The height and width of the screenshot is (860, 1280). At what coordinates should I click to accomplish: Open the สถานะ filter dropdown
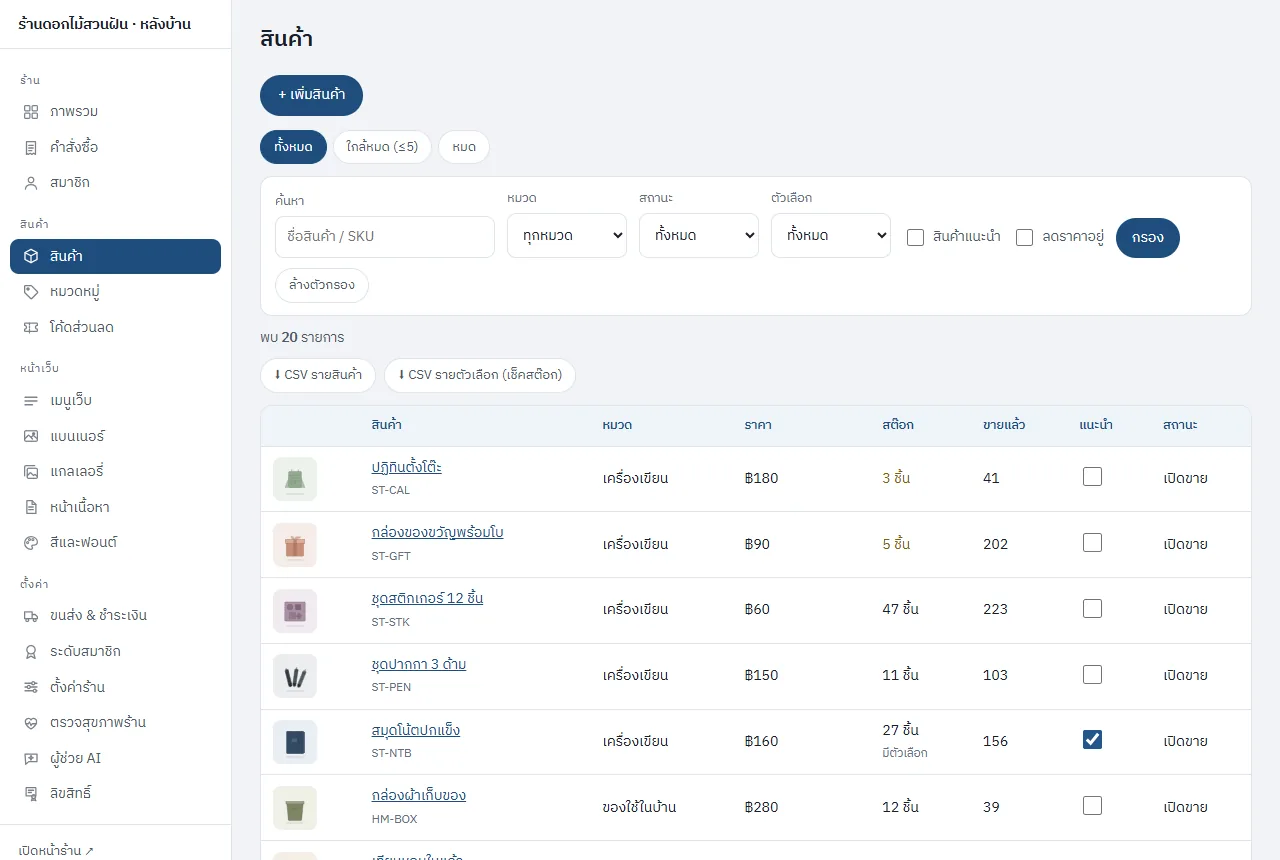pyautogui.click(x=699, y=236)
